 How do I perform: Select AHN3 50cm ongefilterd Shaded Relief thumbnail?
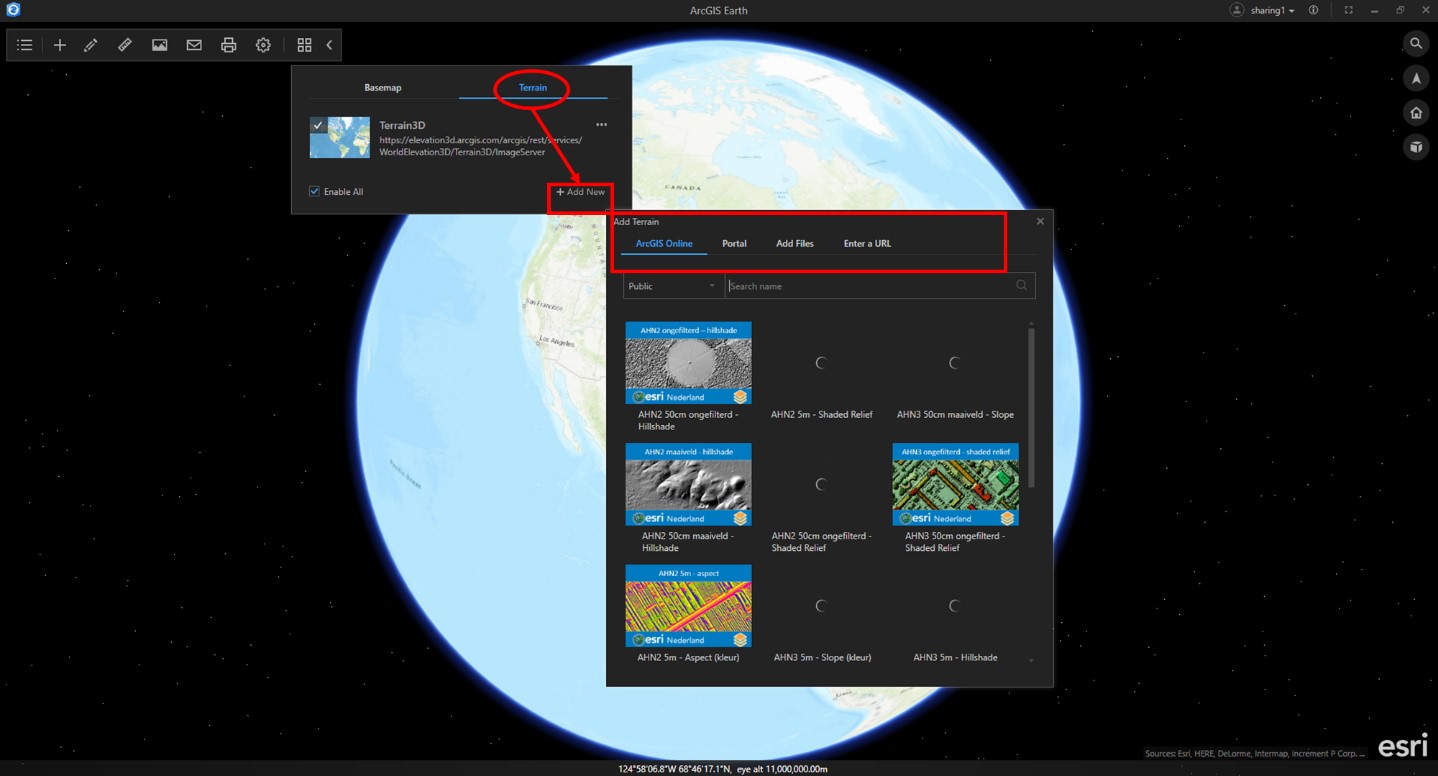pos(955,484)
